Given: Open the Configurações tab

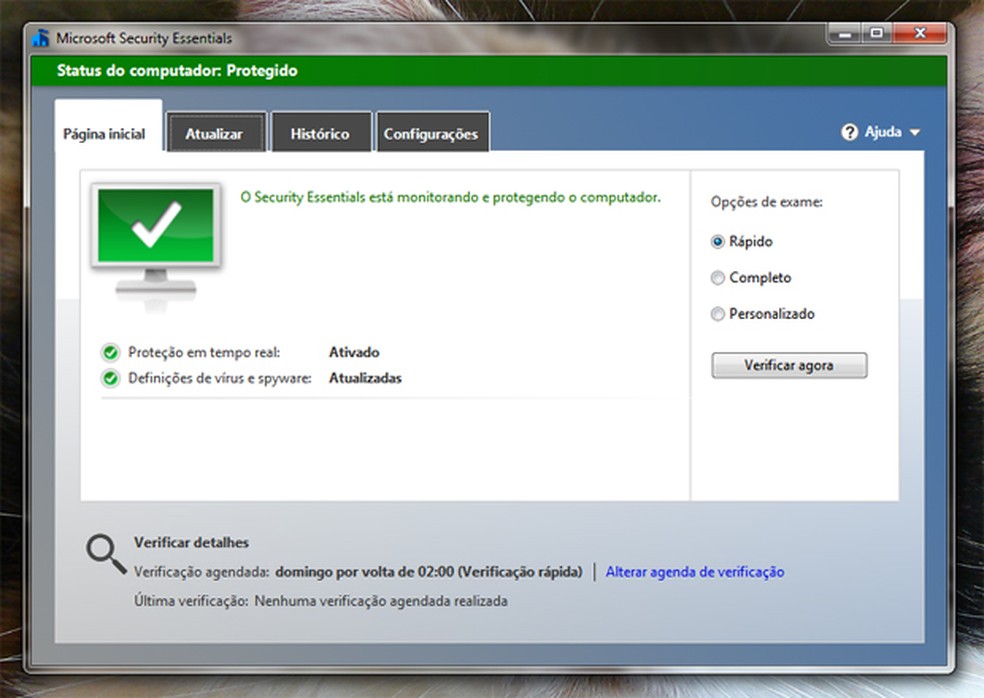Looking at the screenshot, I should [432, 131].
